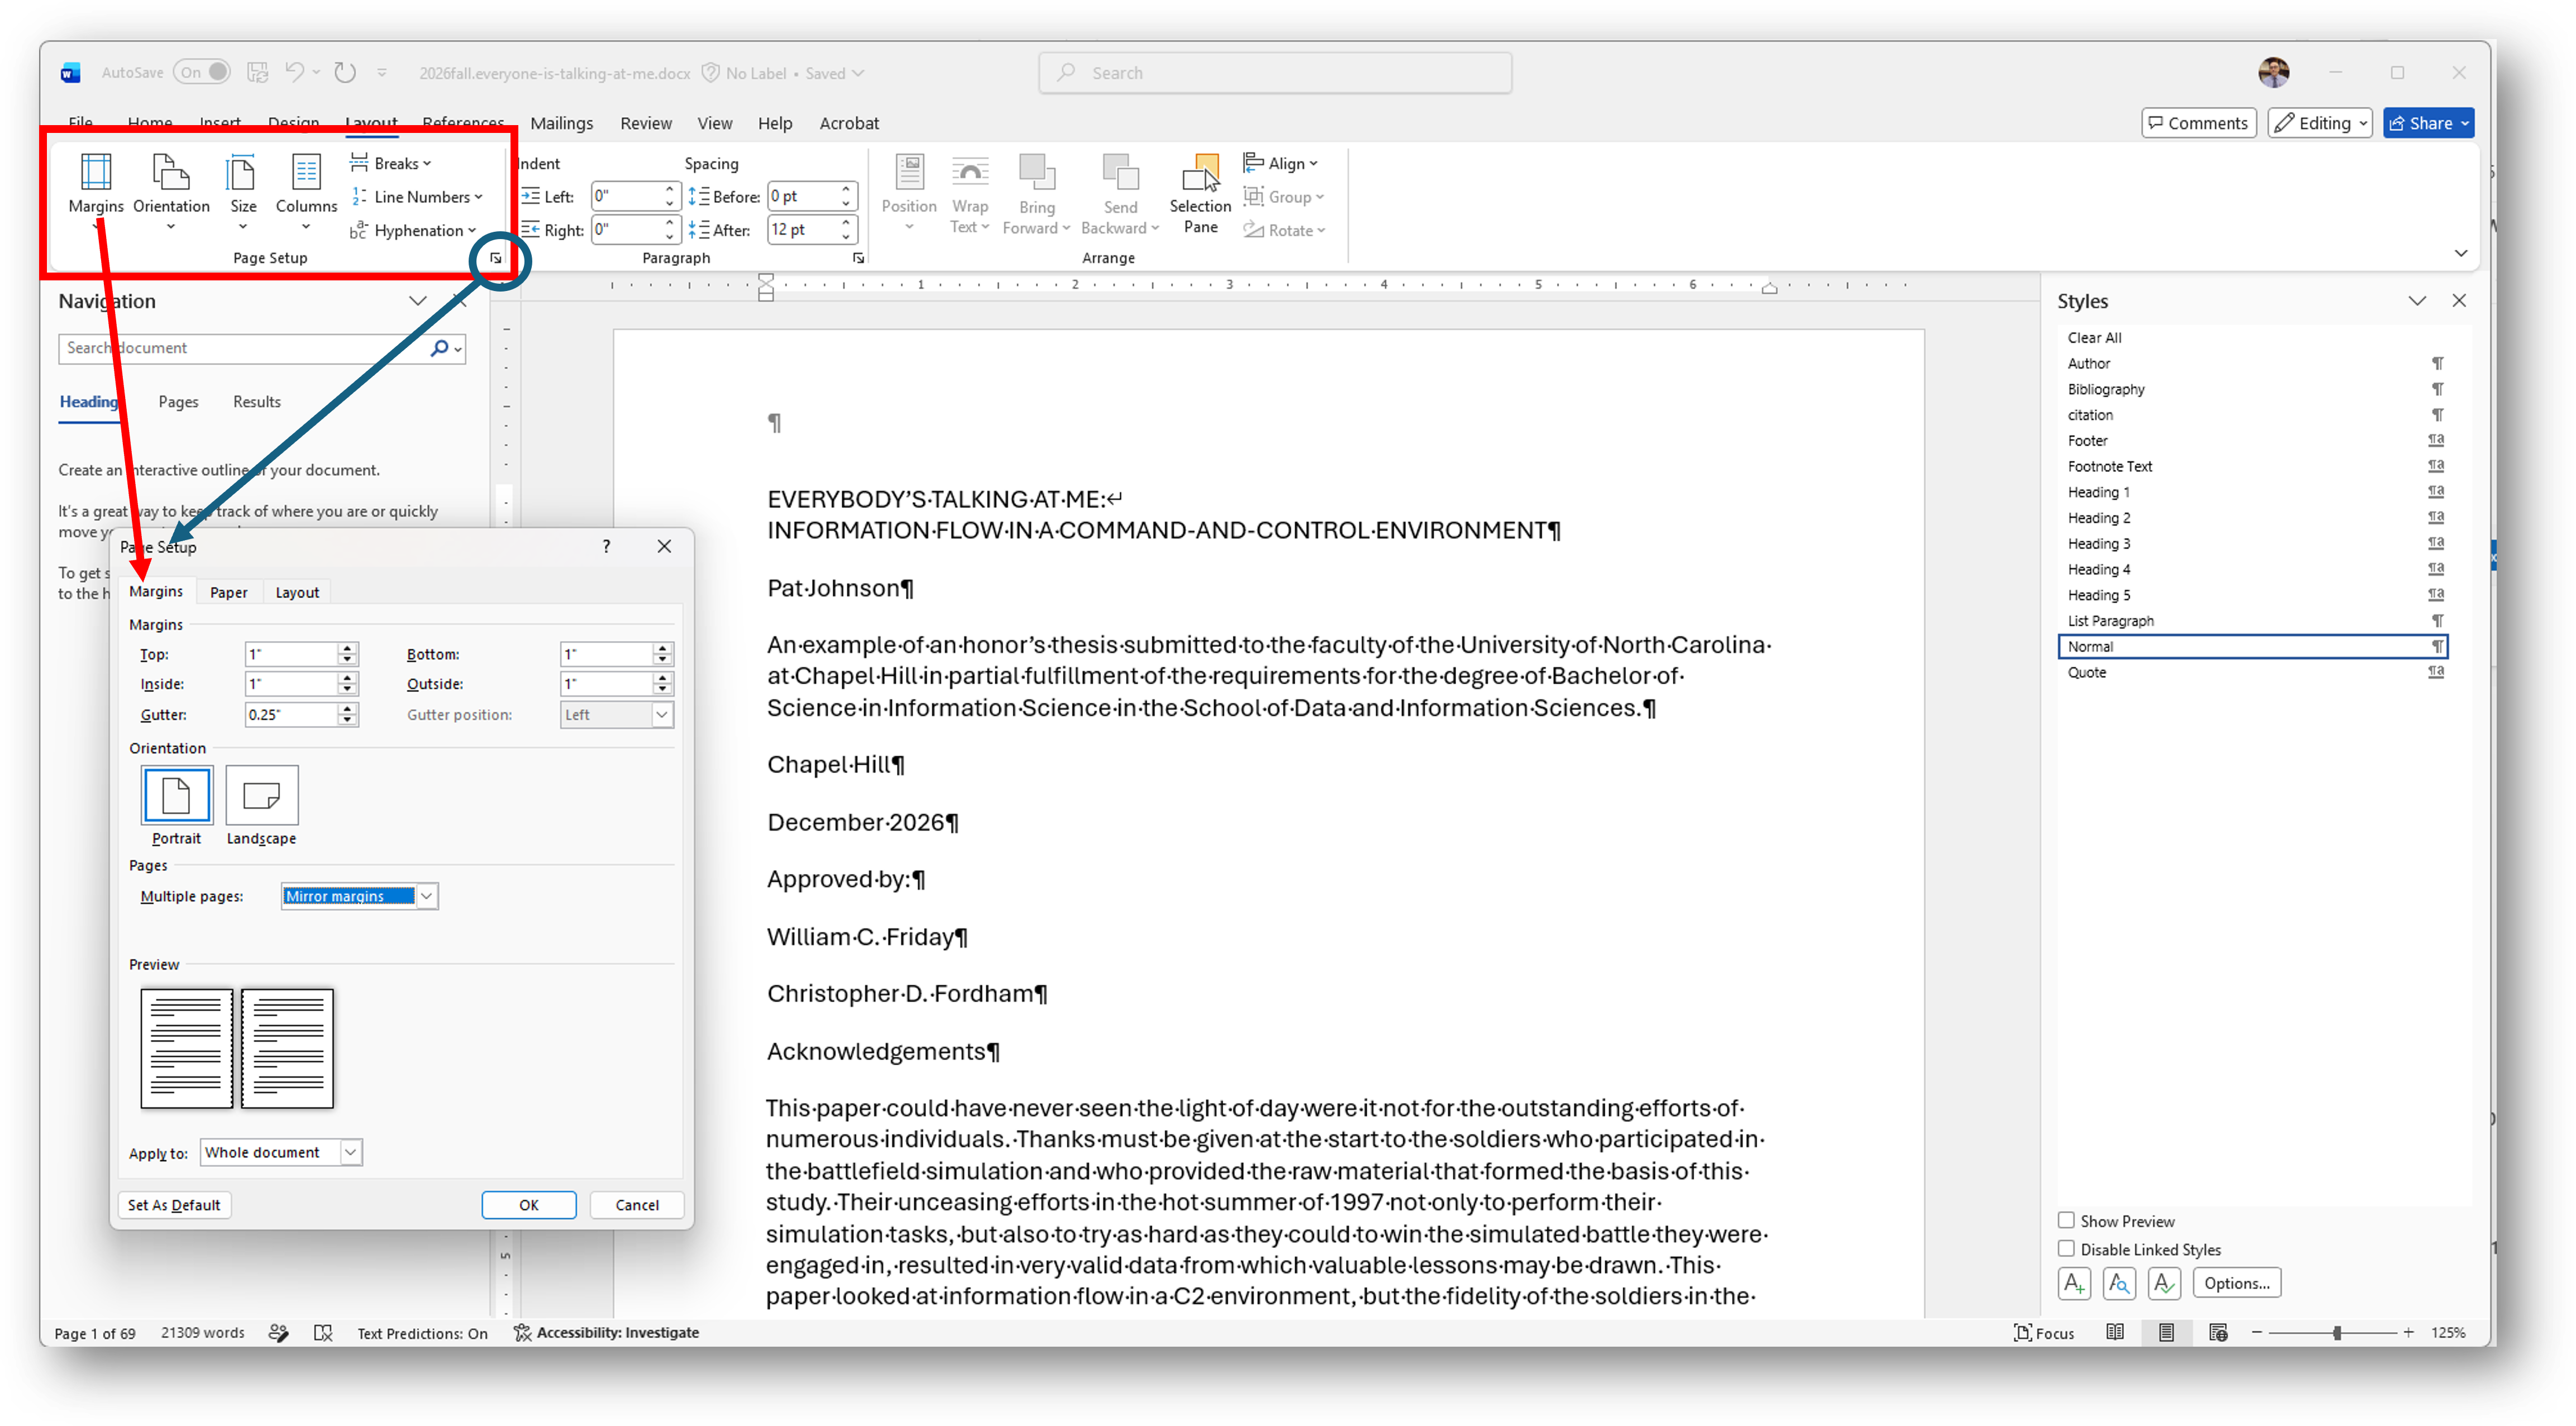
Task: Click the Save icon in title bar
Action: click(x=258, y=72)
